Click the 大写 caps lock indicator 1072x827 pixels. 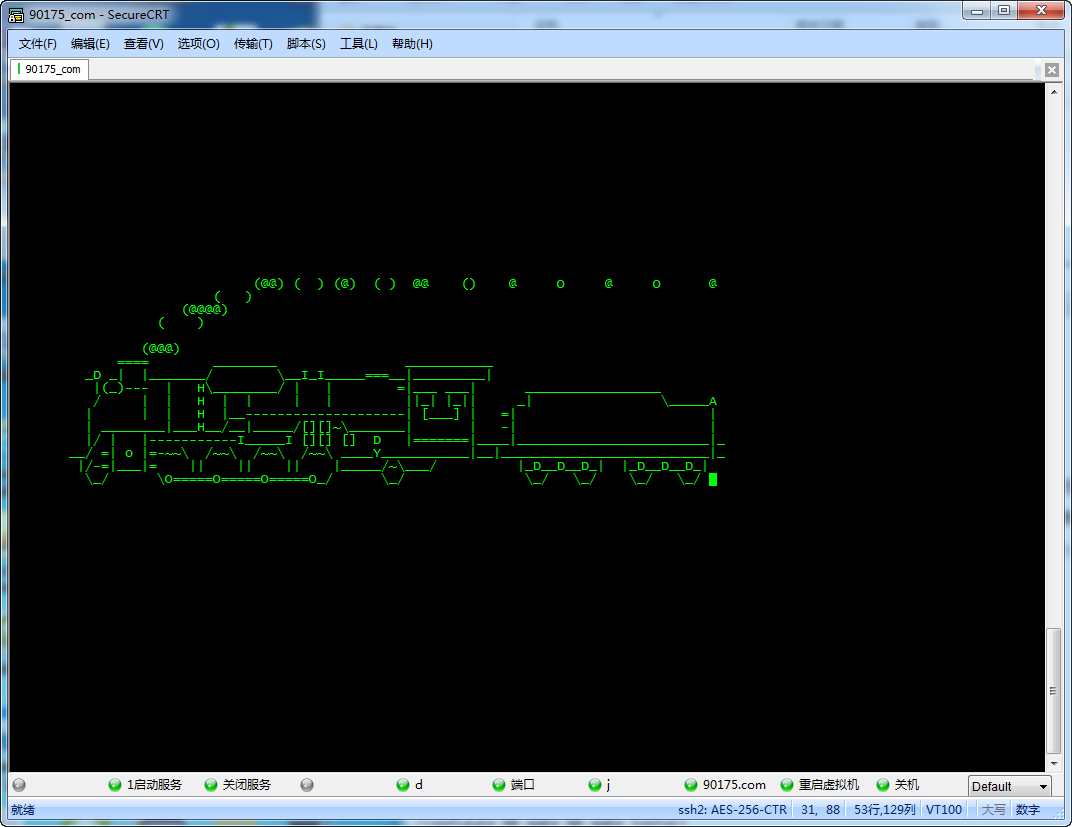pyautogui.click(x=993, y=810)
